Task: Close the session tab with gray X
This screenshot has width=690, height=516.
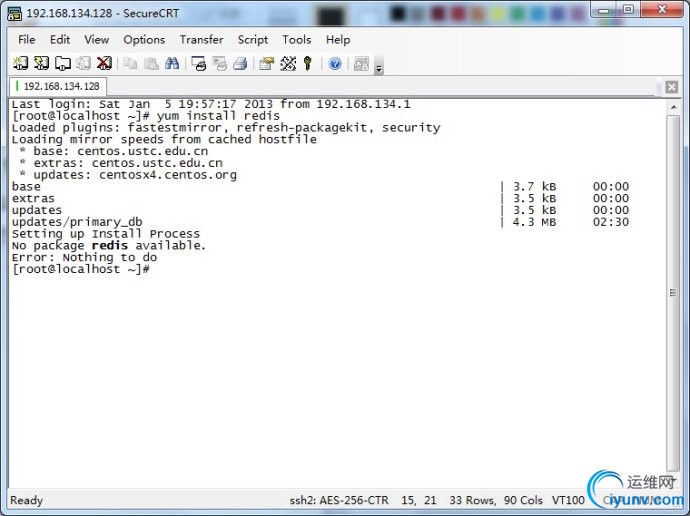Action: coord(672,87)
